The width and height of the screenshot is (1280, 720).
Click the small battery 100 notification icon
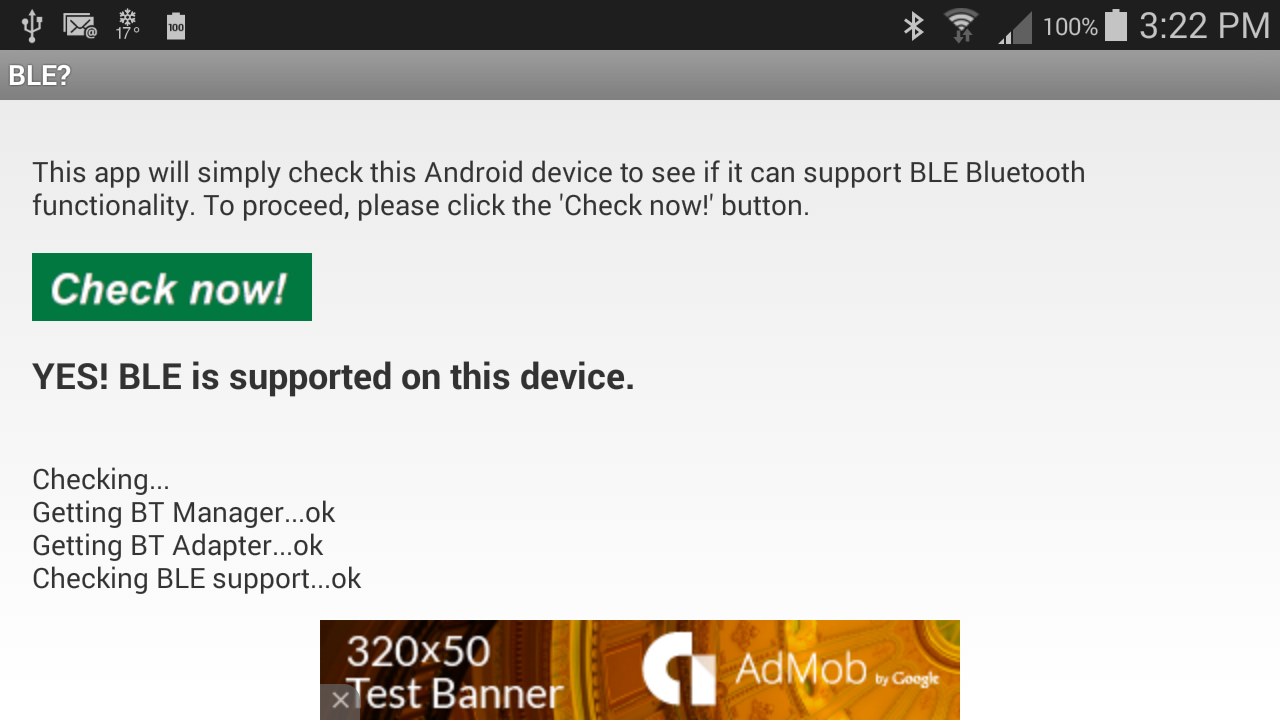(x=176, y=25)
